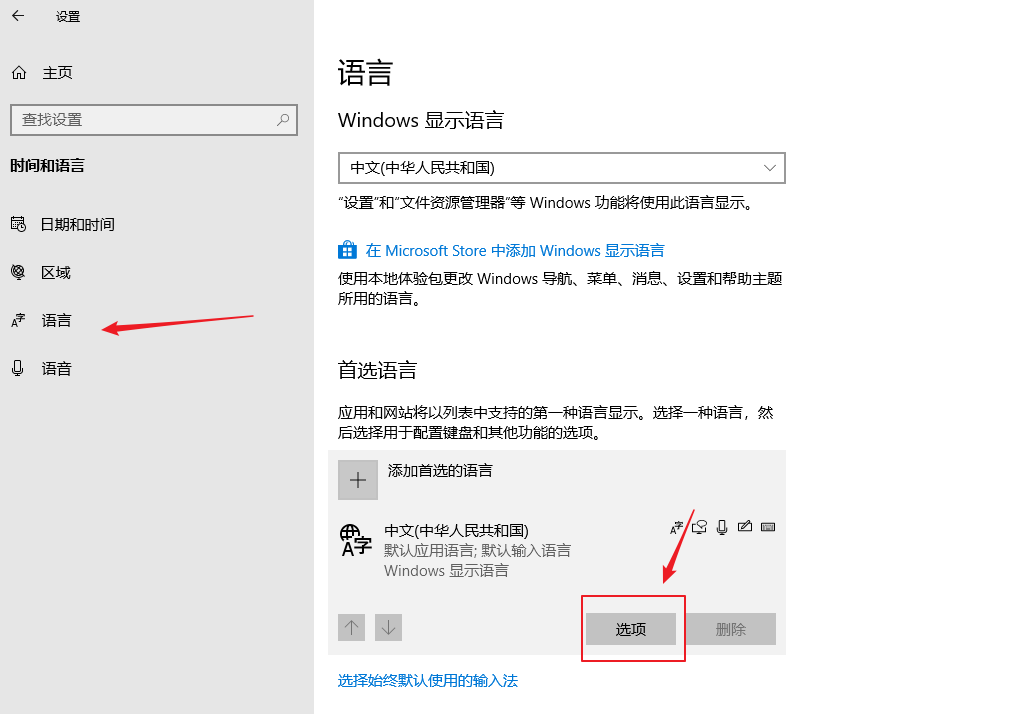The width and height of the screenshot is (1030, 714).
Task: Move language down with down arrow
Action: pyautogui.click(x=388, y=627)
